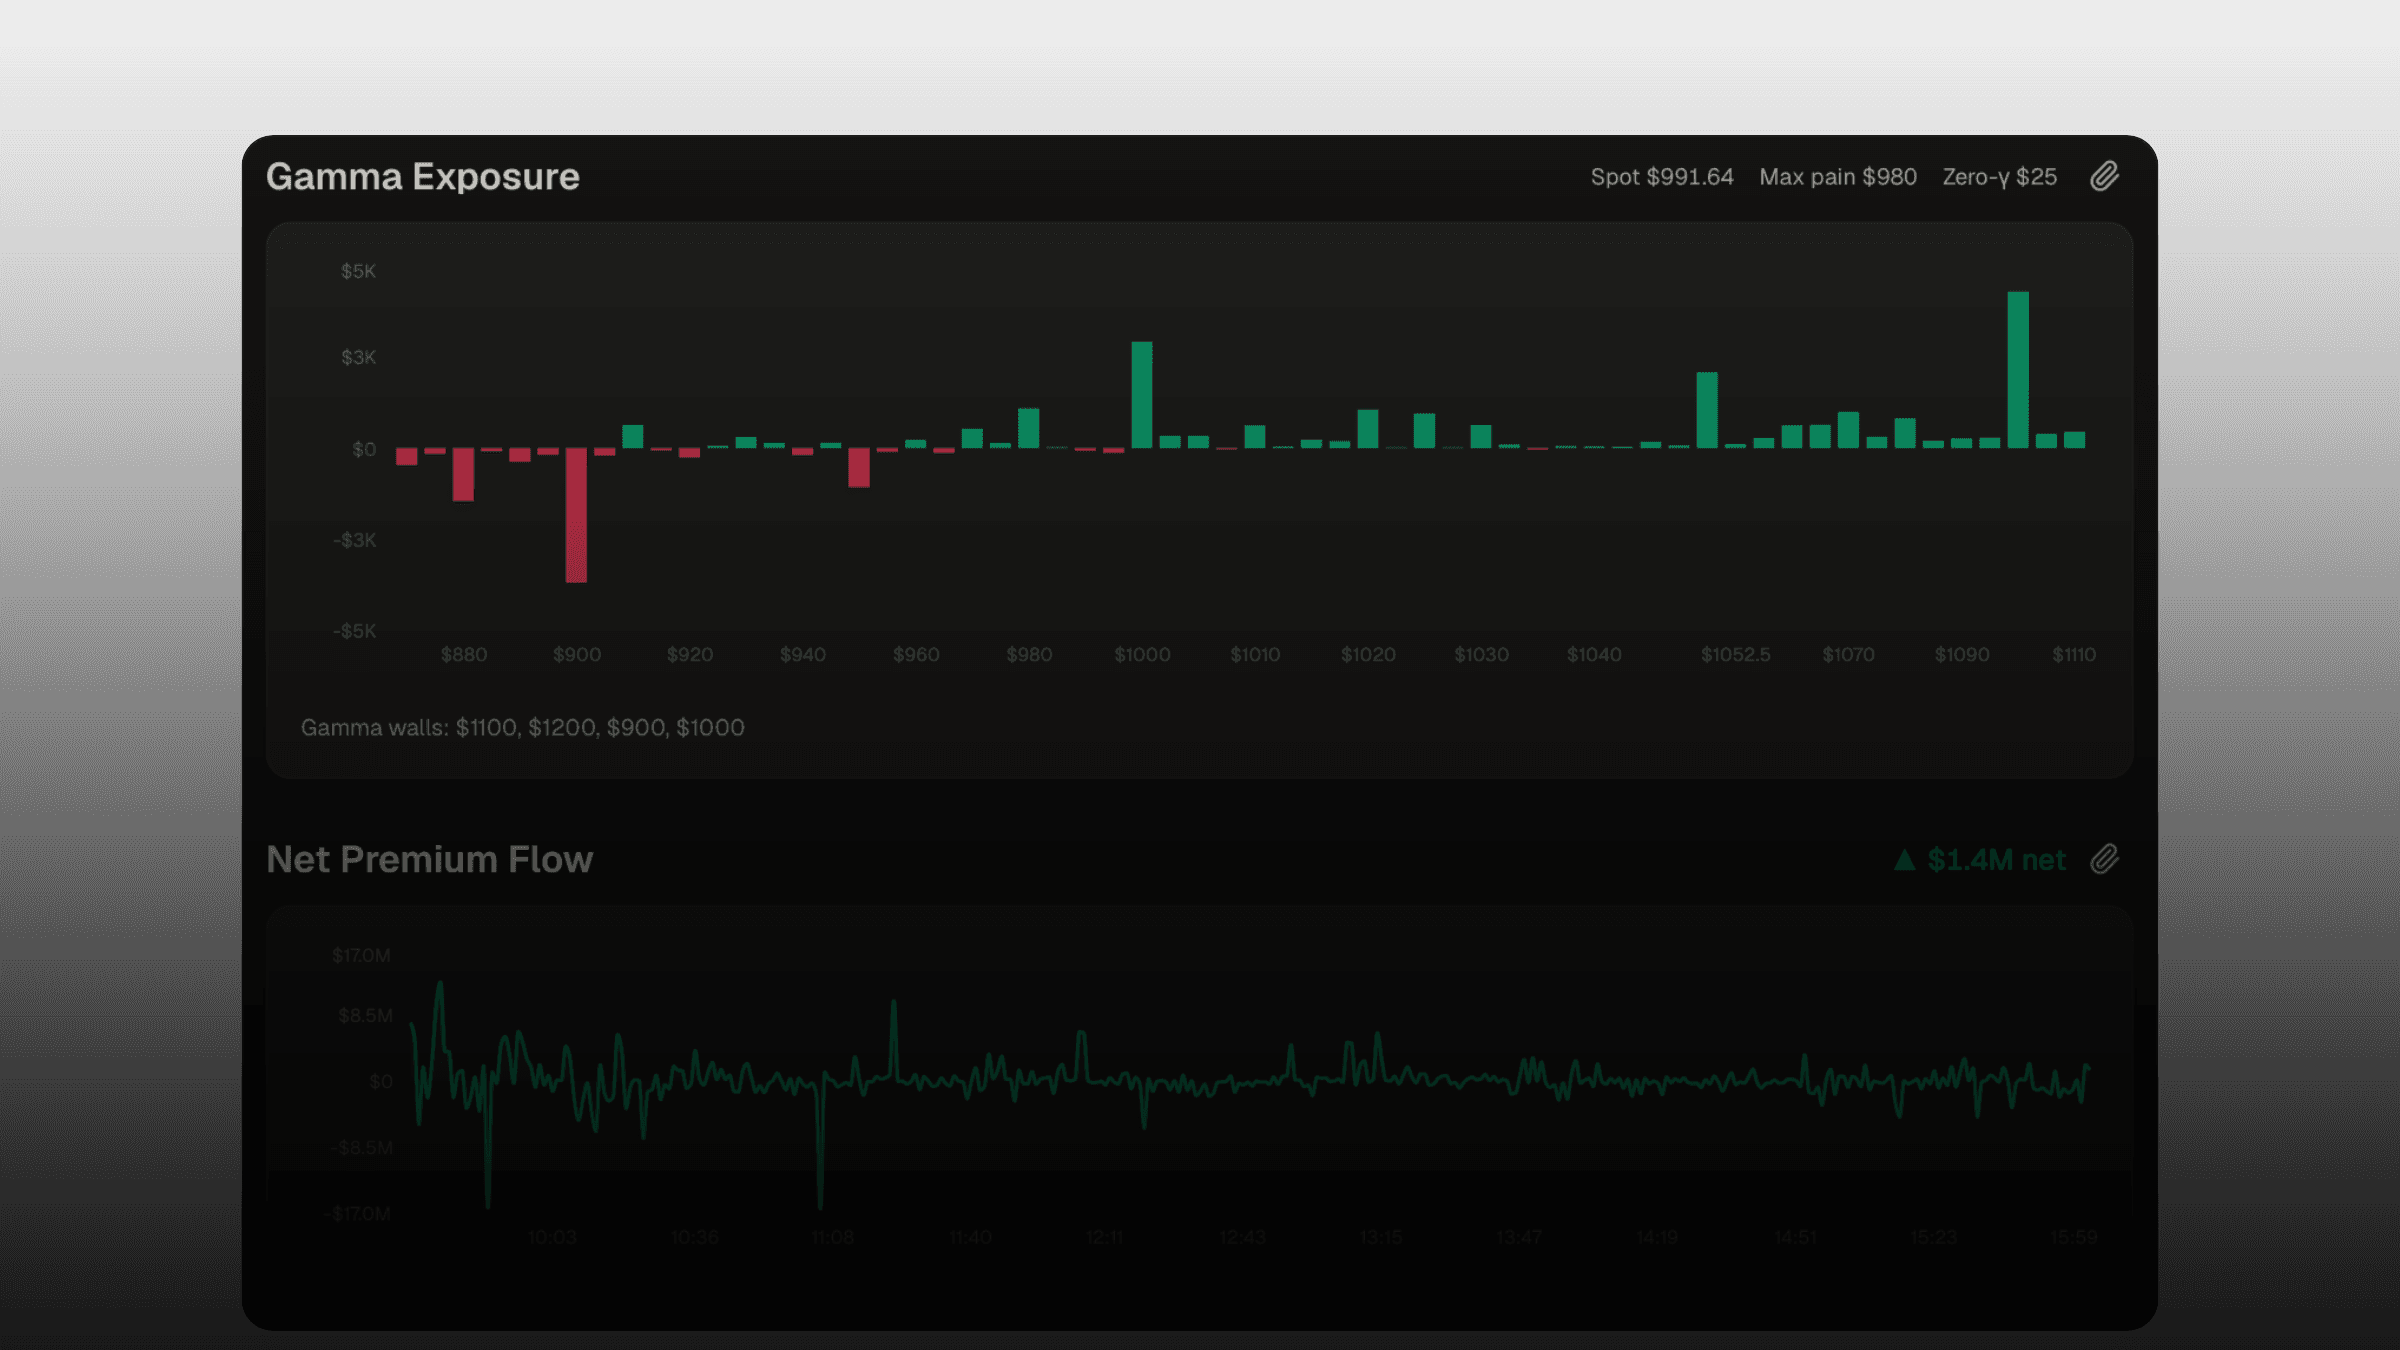Image resolution: width=2400 pixels, height=1350 pixels.
Task: Click the -$5K y-axis label
Action: tap(355, 631)
